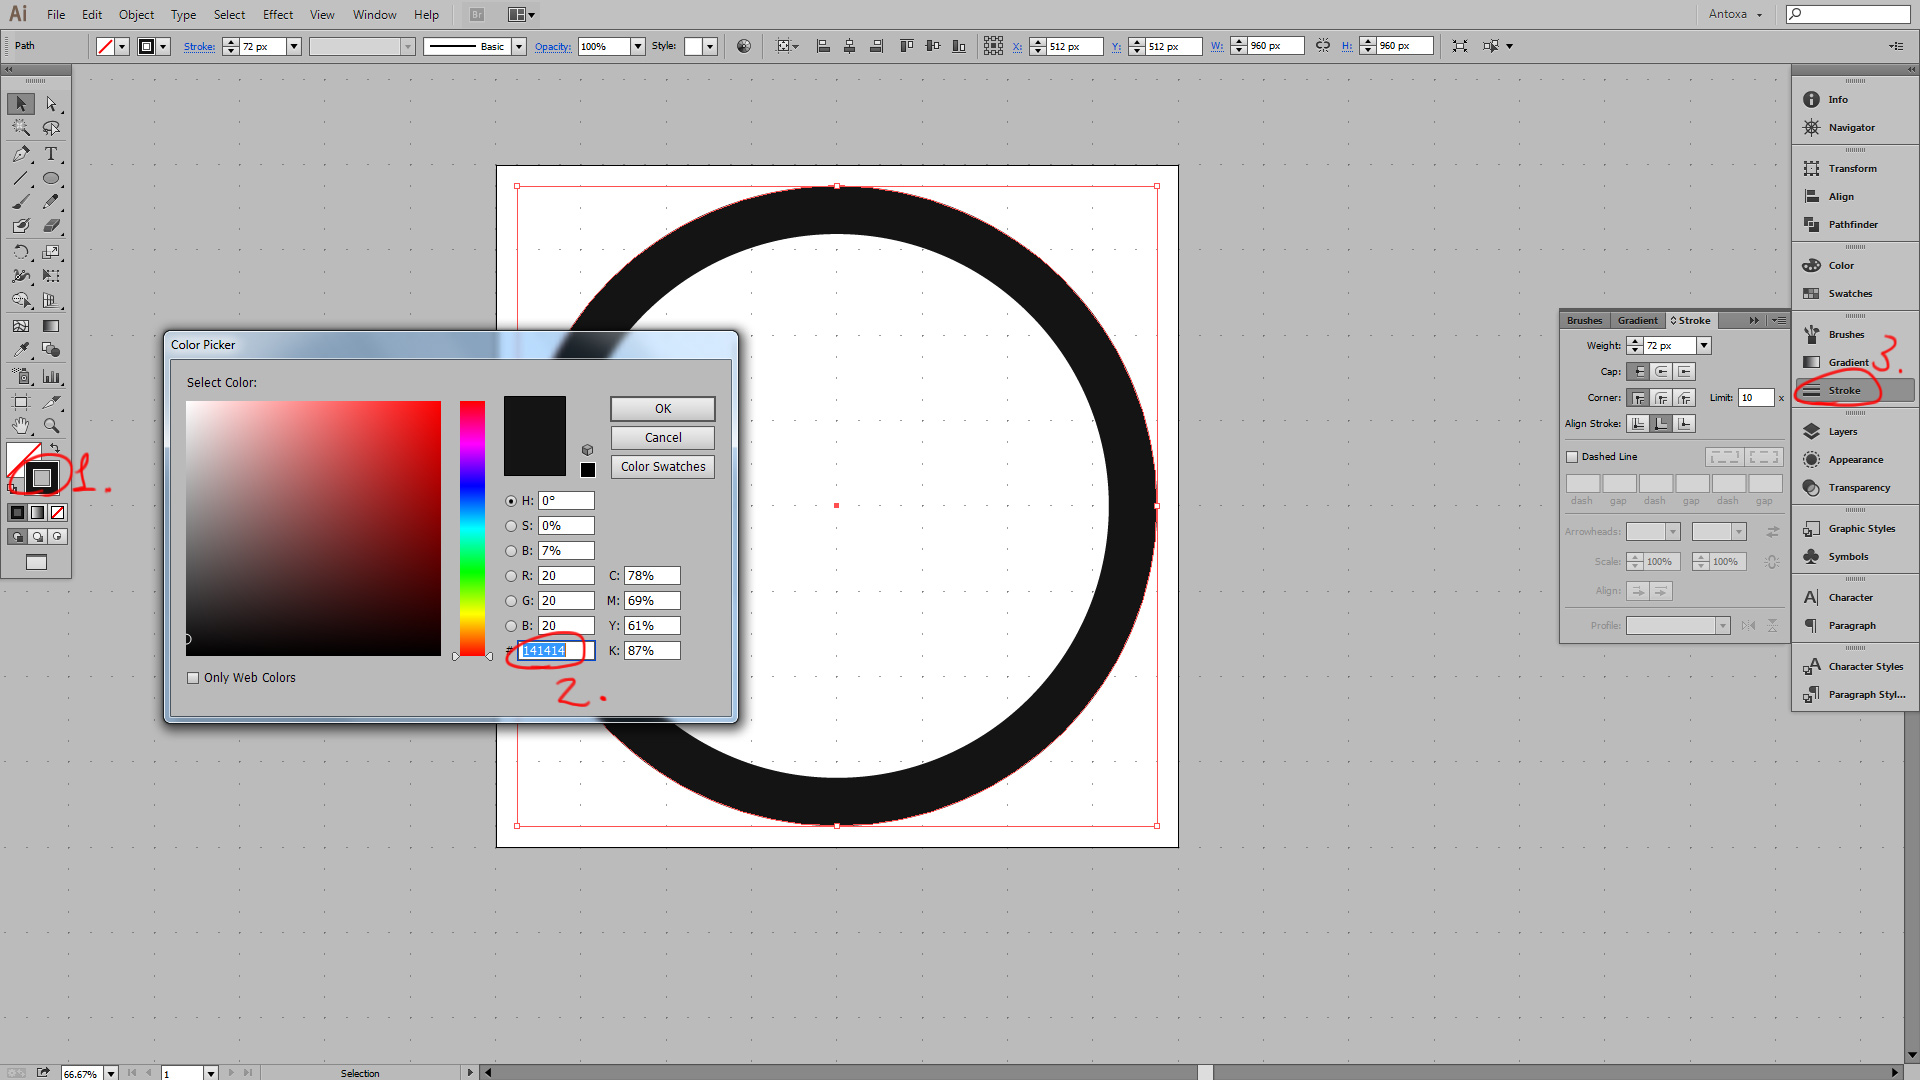Select the Pen tool
Image resolution: width=1920 pixels, height=1080 pixels.
[x=21, y=154]
